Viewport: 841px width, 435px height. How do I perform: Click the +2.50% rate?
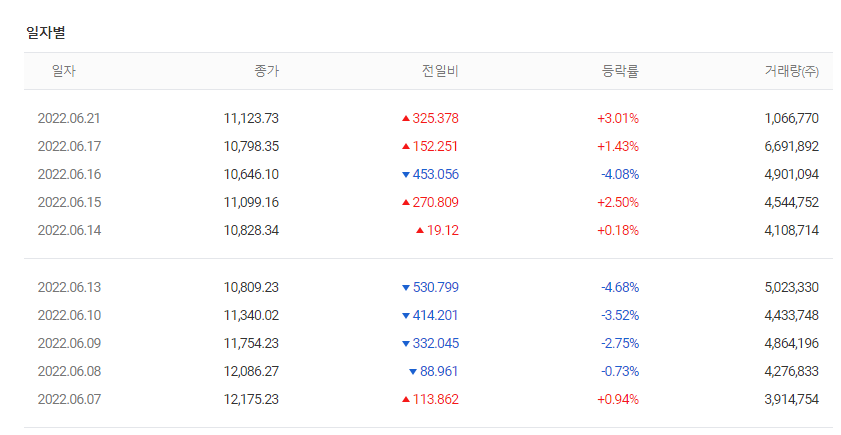(618, 202)
